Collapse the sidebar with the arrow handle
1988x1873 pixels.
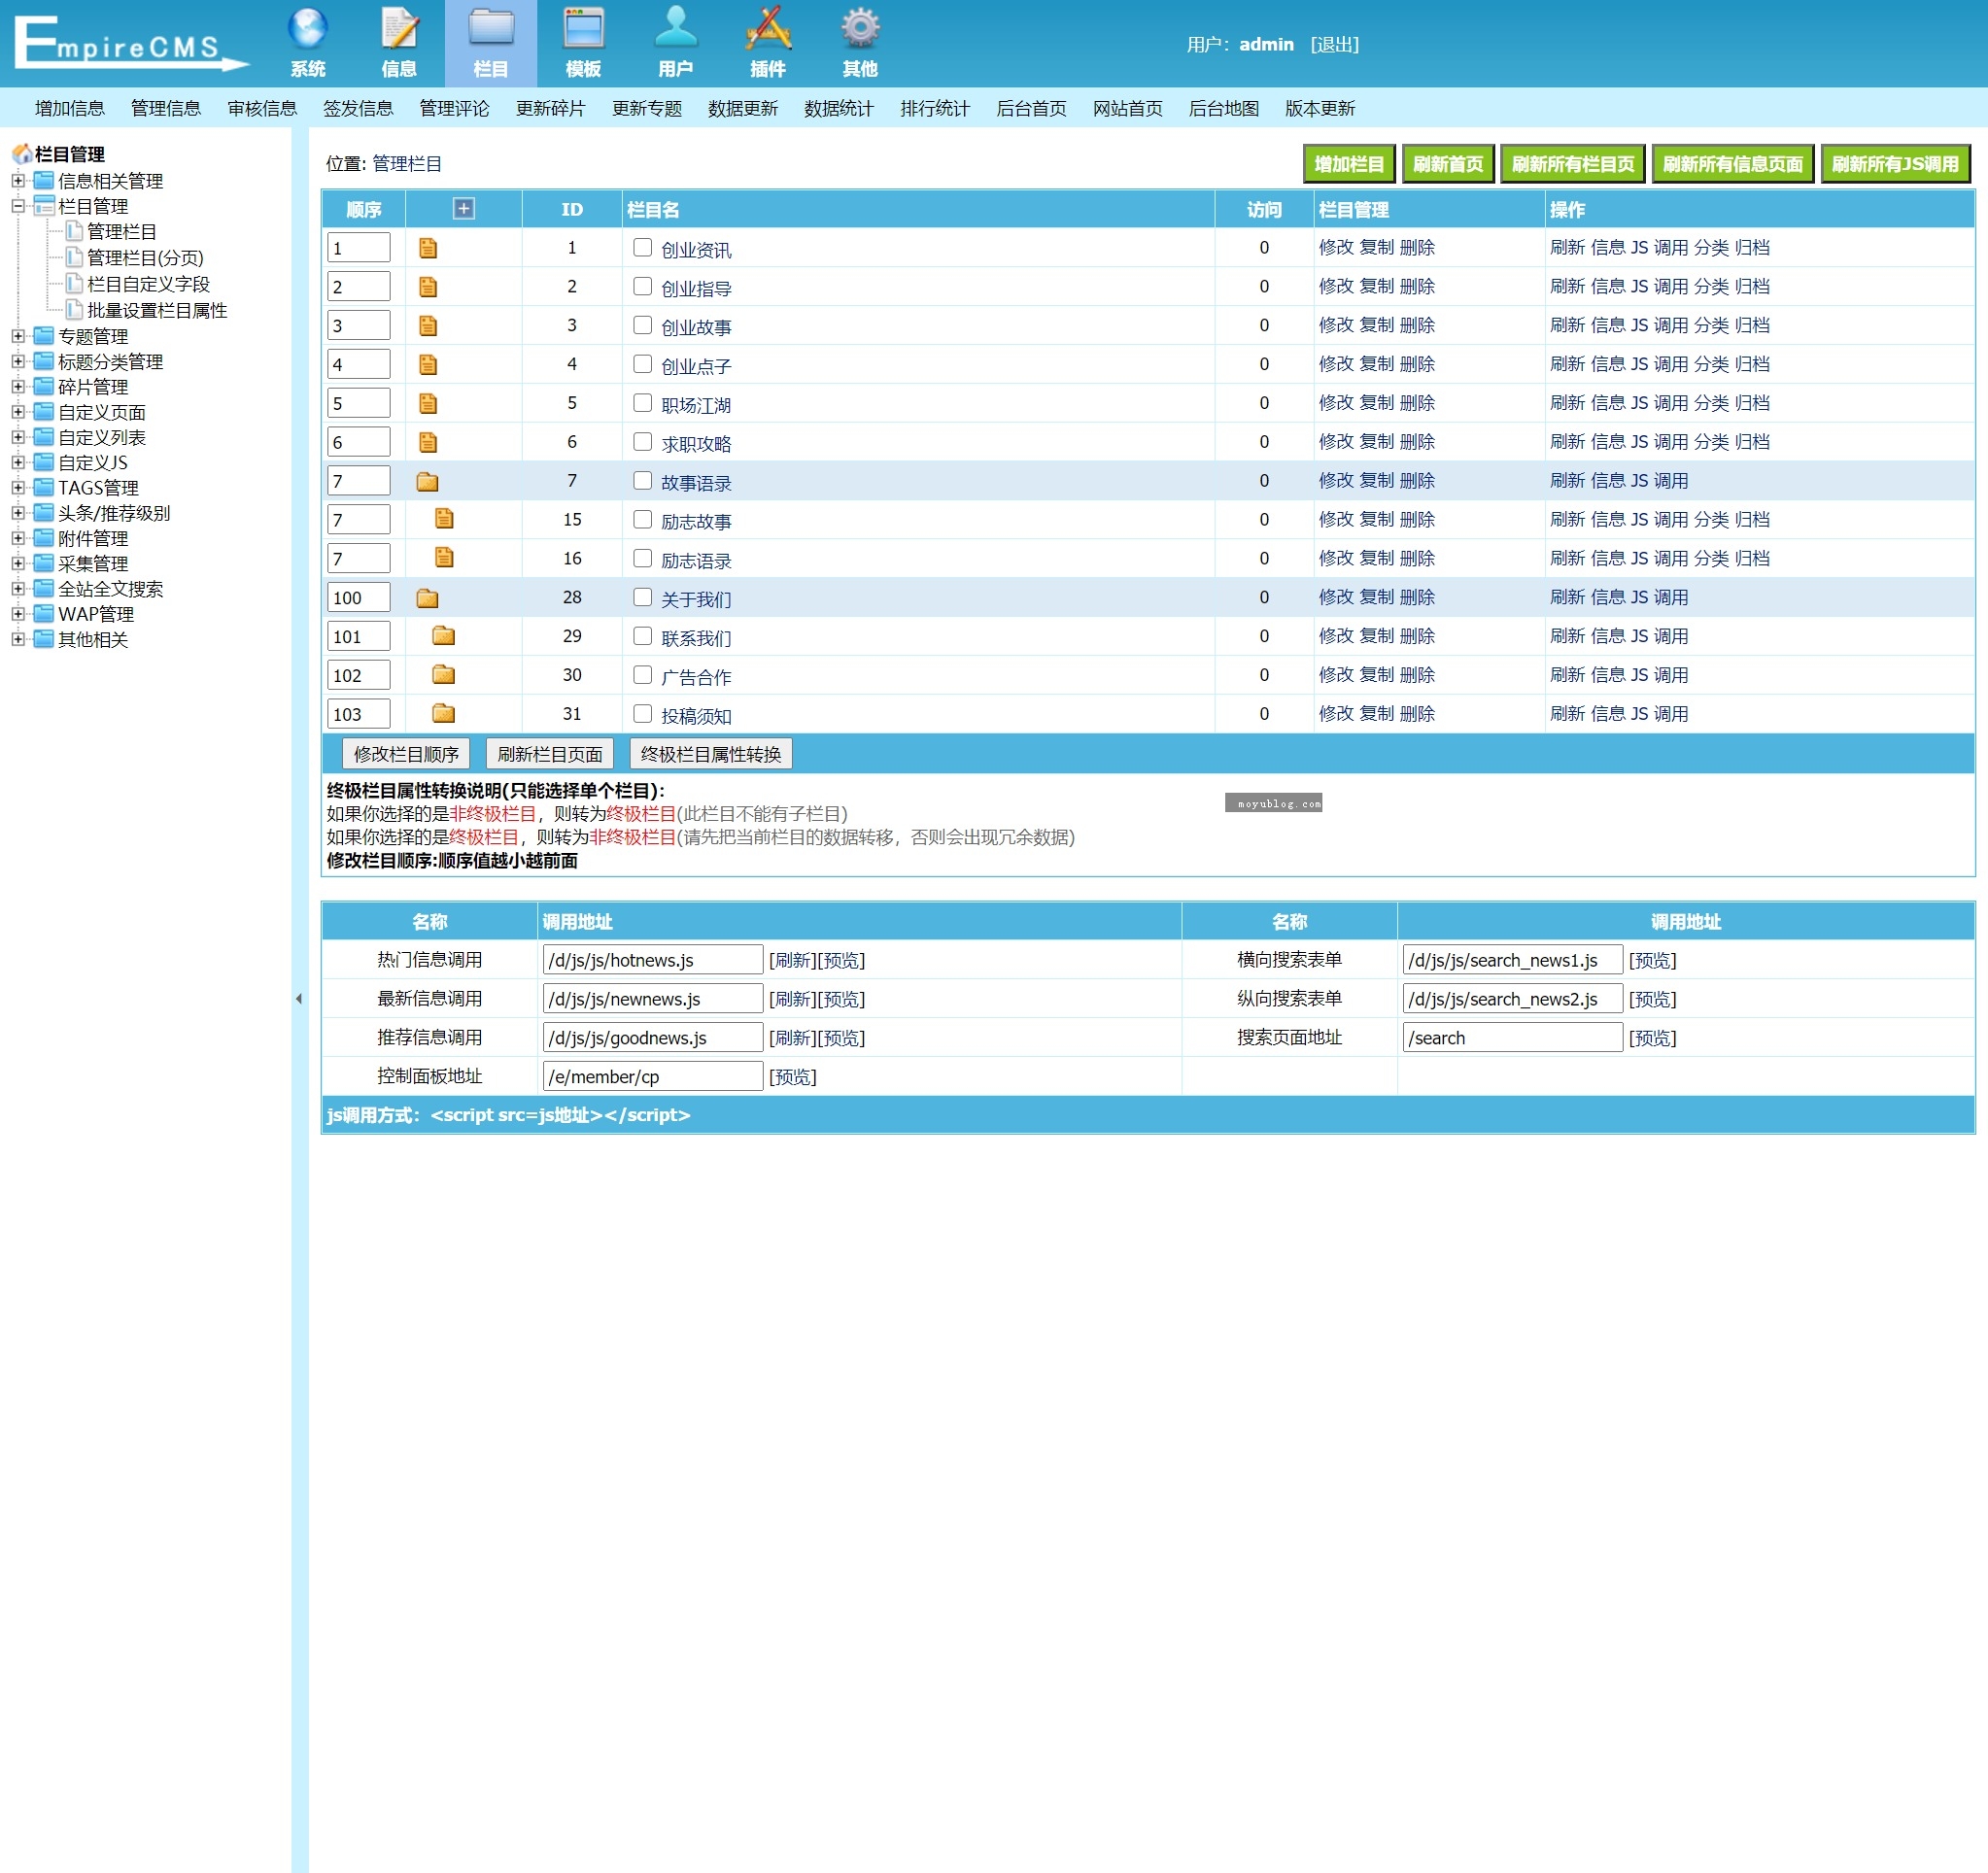[x=299, y=998]
